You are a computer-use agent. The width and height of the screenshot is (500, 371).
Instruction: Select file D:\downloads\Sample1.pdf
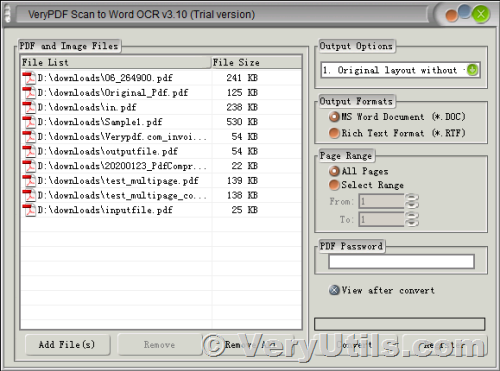tap(100, 122)
